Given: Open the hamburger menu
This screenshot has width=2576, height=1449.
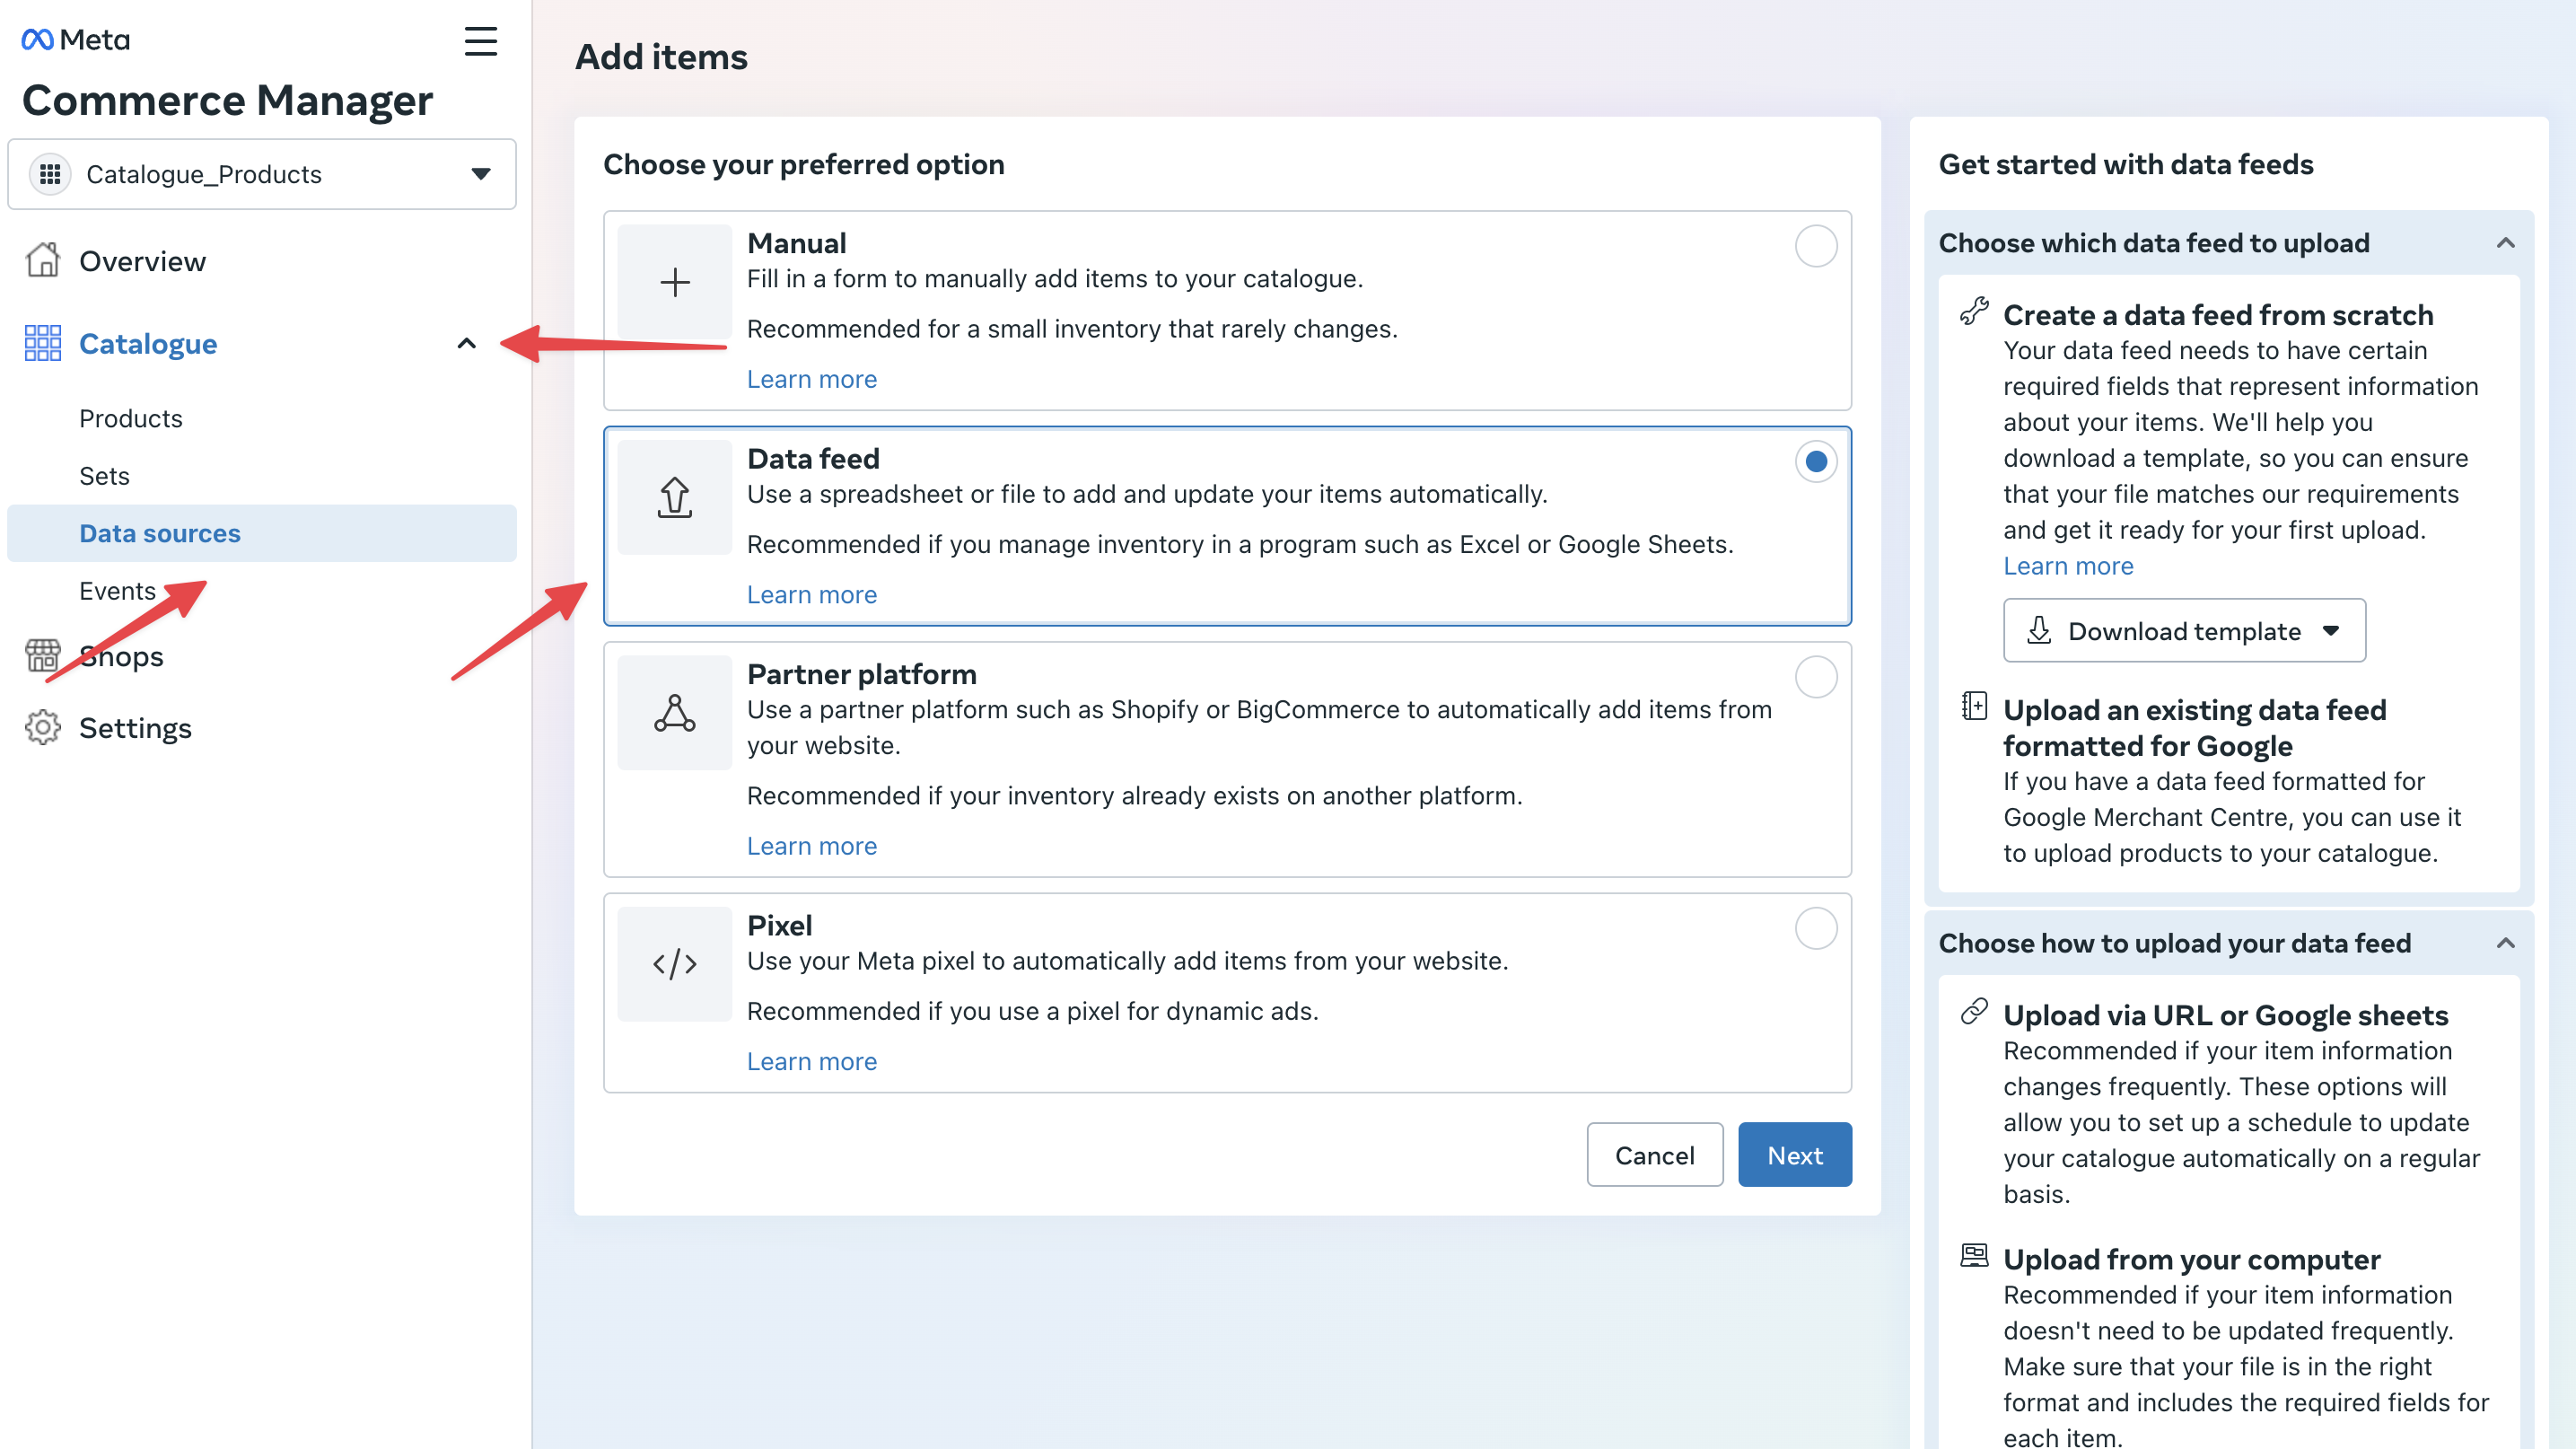Looking at the screenshot, I should click(481, 42).
